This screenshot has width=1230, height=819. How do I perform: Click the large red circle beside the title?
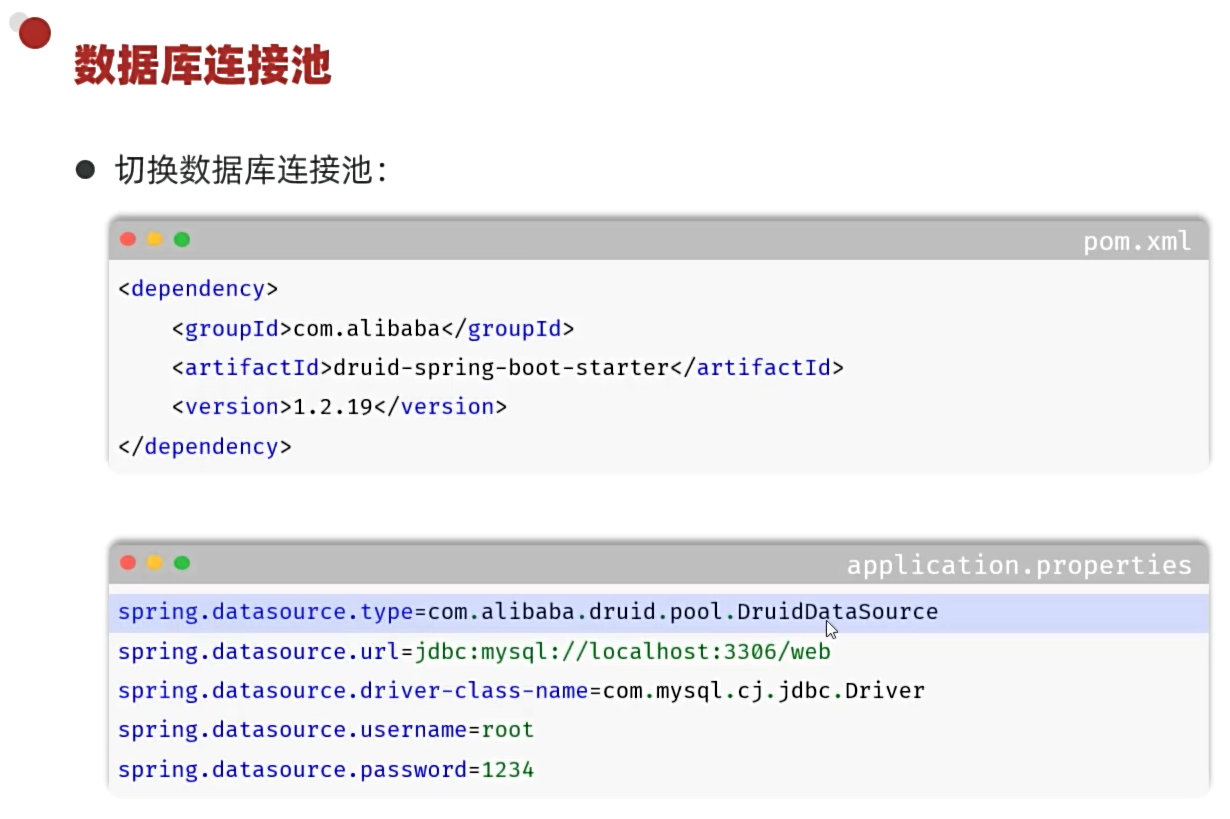pyautogui.click(x=35, y=33)
